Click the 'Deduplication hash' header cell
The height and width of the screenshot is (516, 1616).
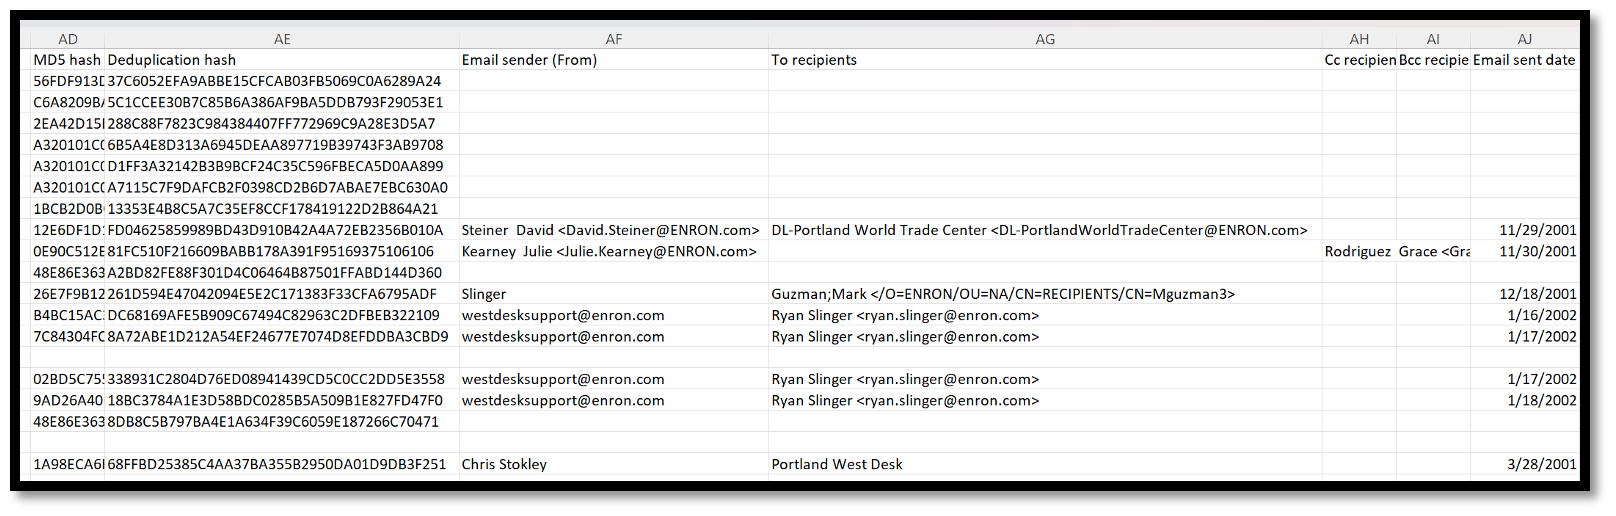tap(282, 60)
